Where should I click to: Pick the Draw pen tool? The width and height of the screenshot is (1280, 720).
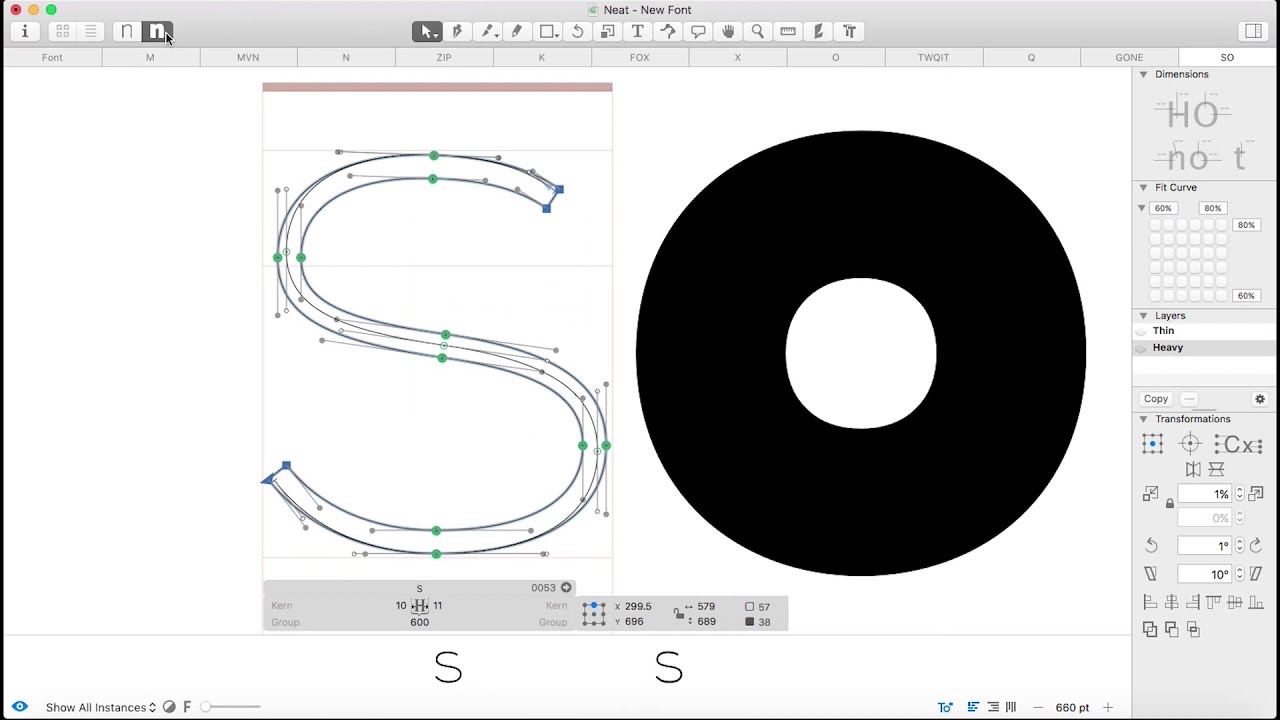pos(457,32)
